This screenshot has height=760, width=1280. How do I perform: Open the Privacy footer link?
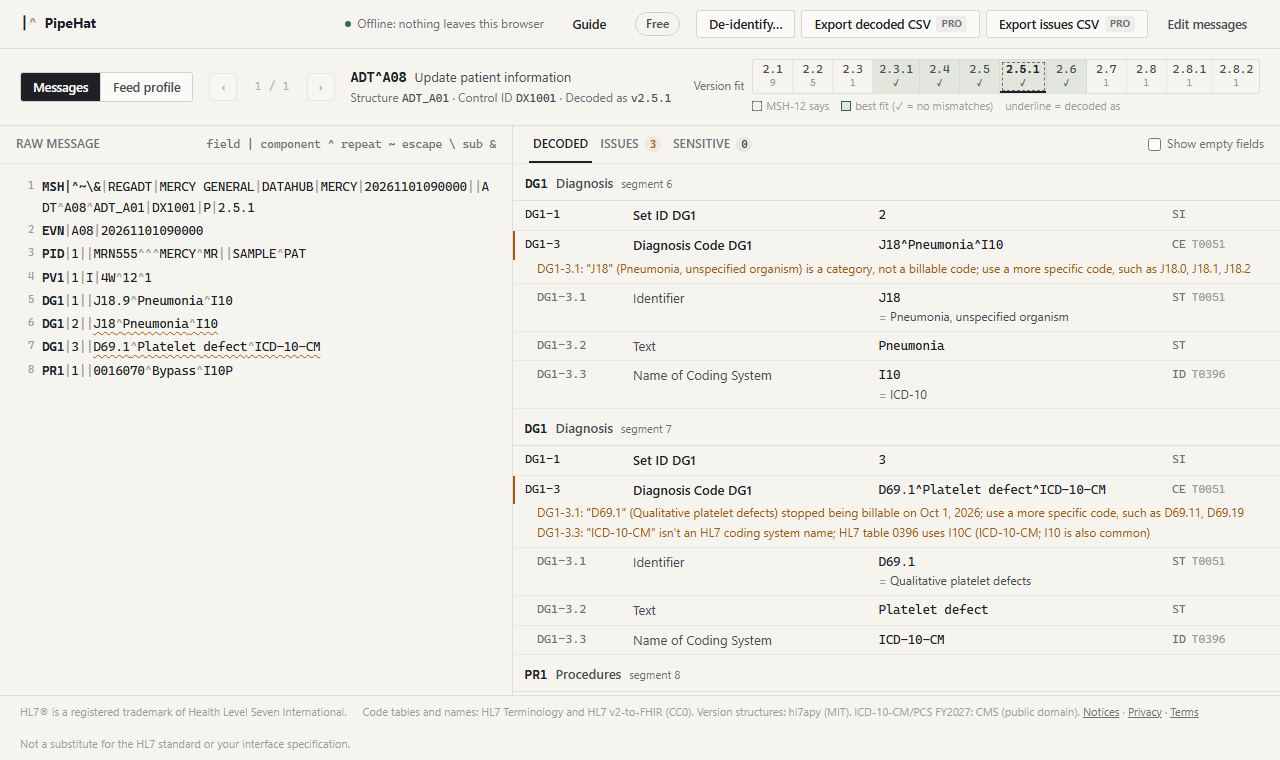(1145, 712)
